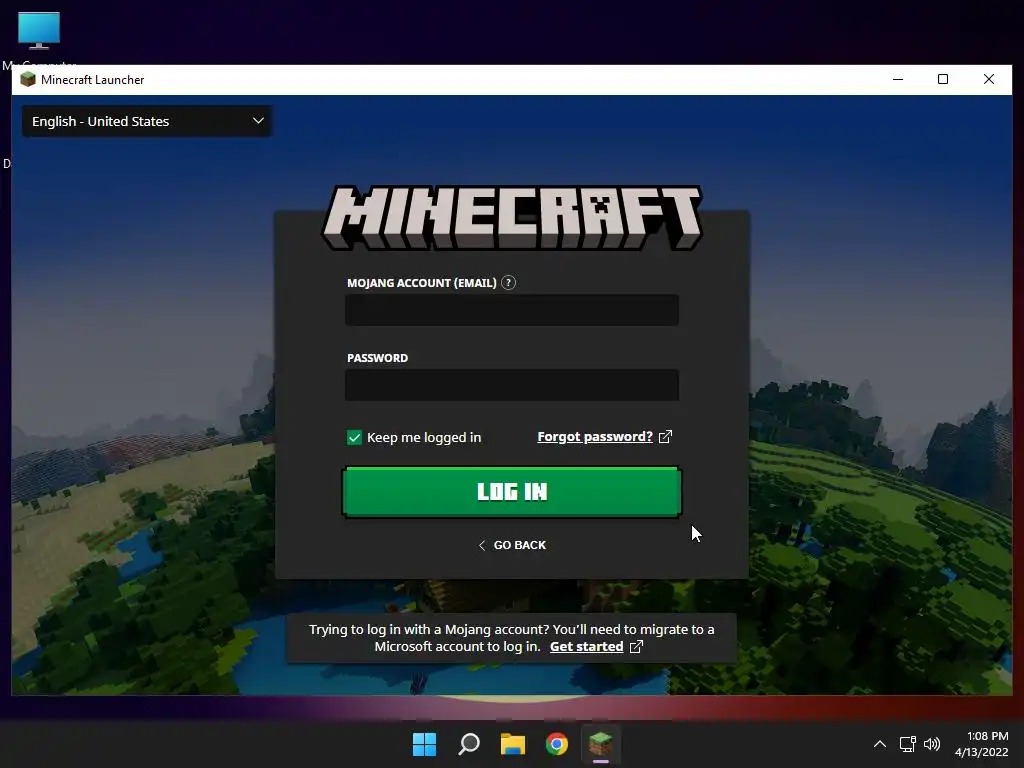Open the Forgot password? link
1024x768 pixels.
(594, 437)
